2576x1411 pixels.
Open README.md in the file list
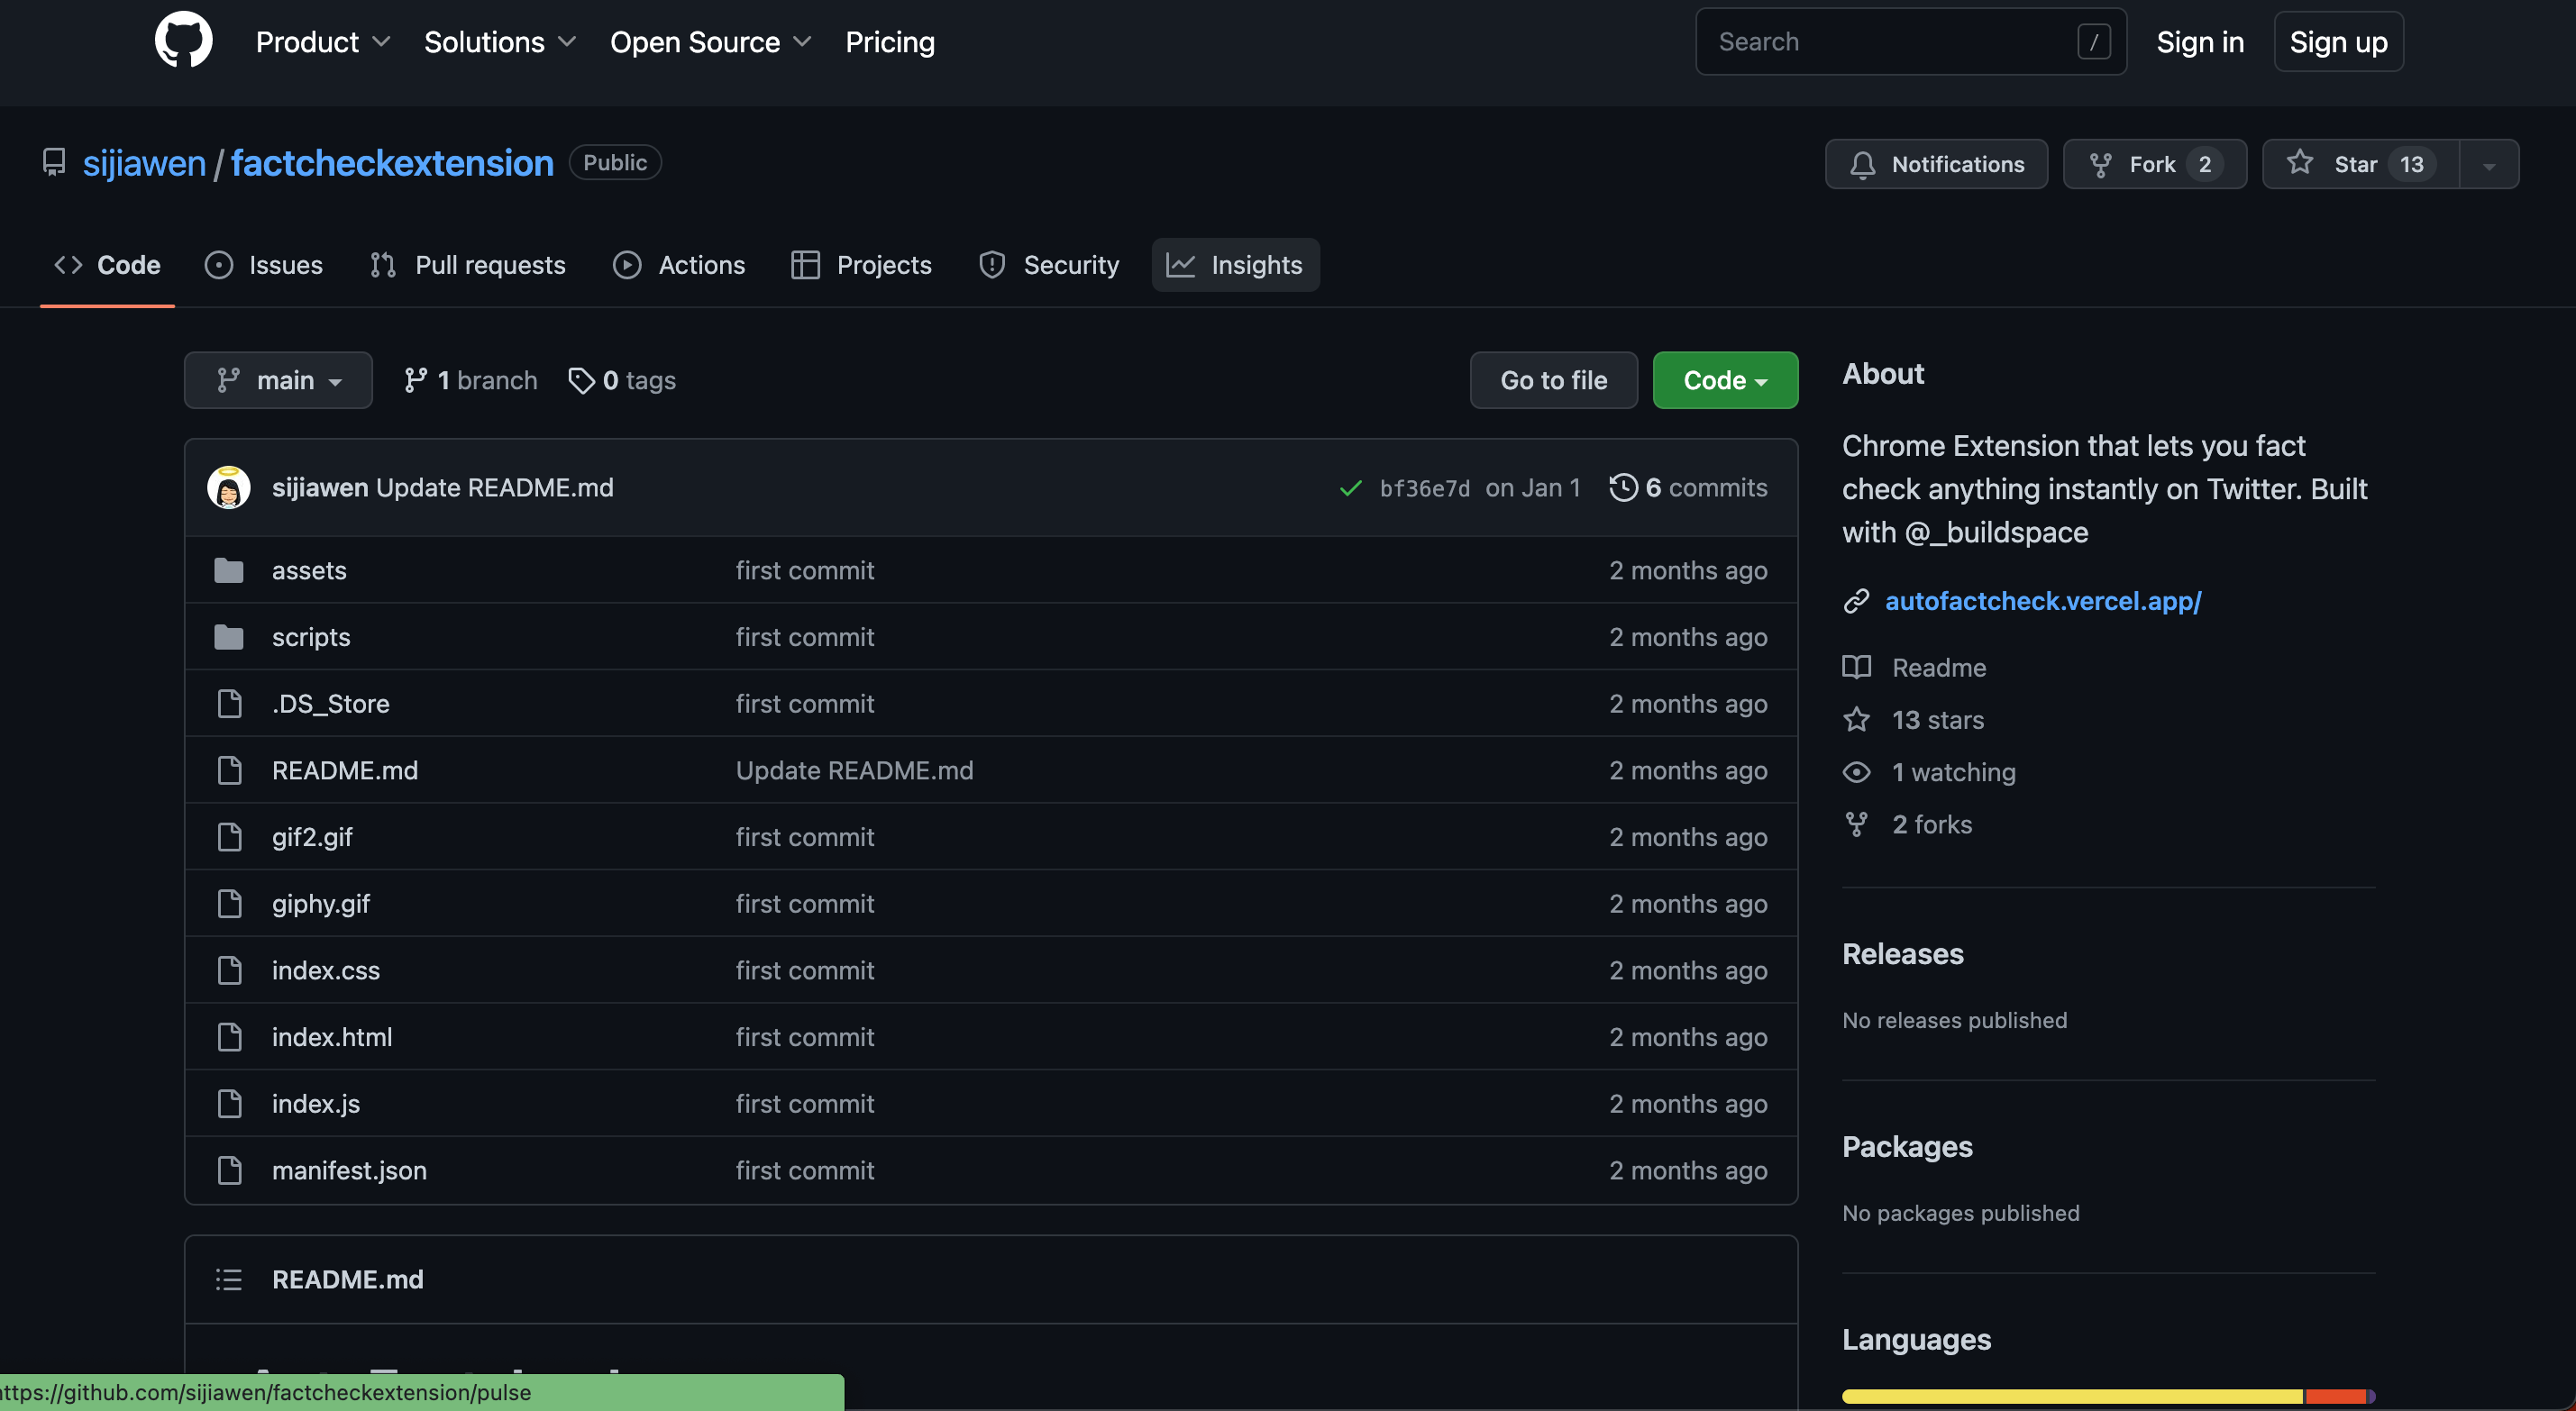coord(345,770)
